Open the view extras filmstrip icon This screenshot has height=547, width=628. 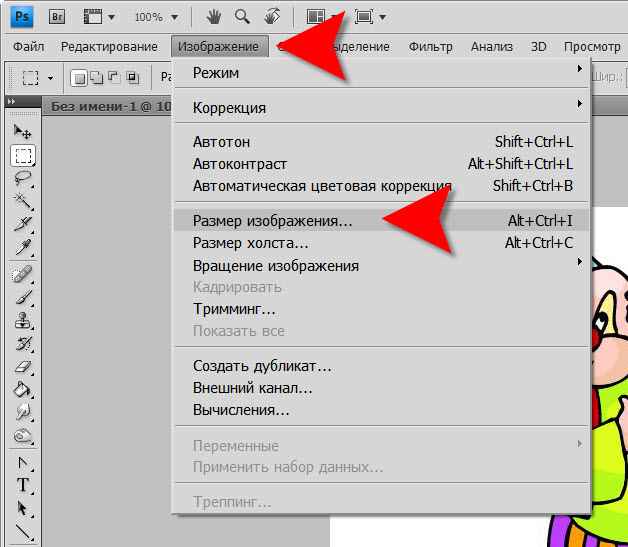[x=93, y=17]
